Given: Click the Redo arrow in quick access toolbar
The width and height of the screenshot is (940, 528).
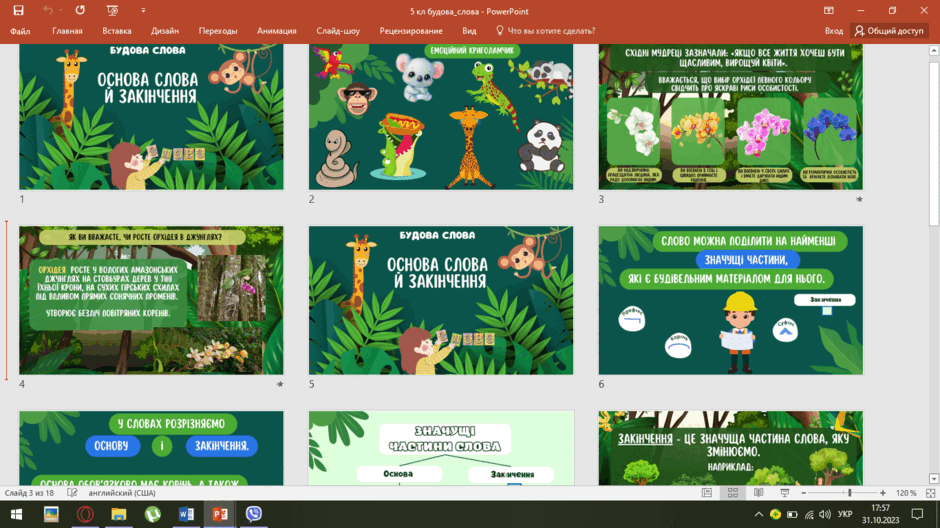Looking at the screenshot, I should pyautogui.click(x=80, y=10).
